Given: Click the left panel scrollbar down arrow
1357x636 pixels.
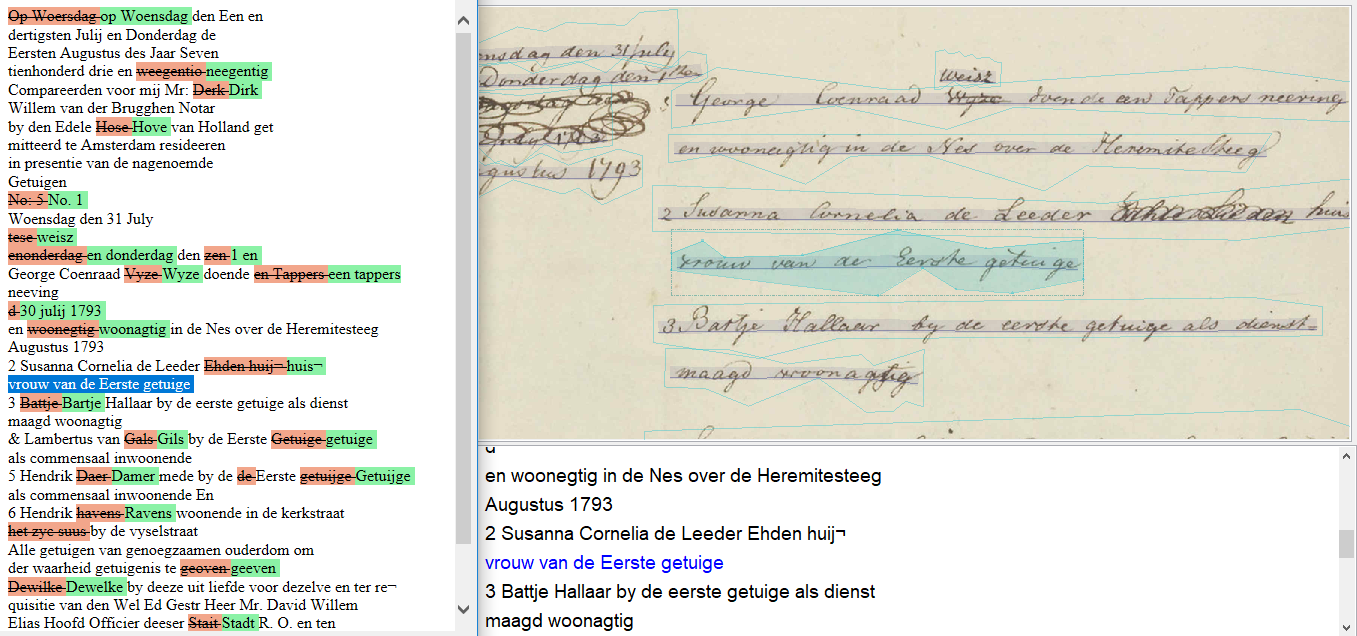Looking at the screenshot, I should coord(463,608).
